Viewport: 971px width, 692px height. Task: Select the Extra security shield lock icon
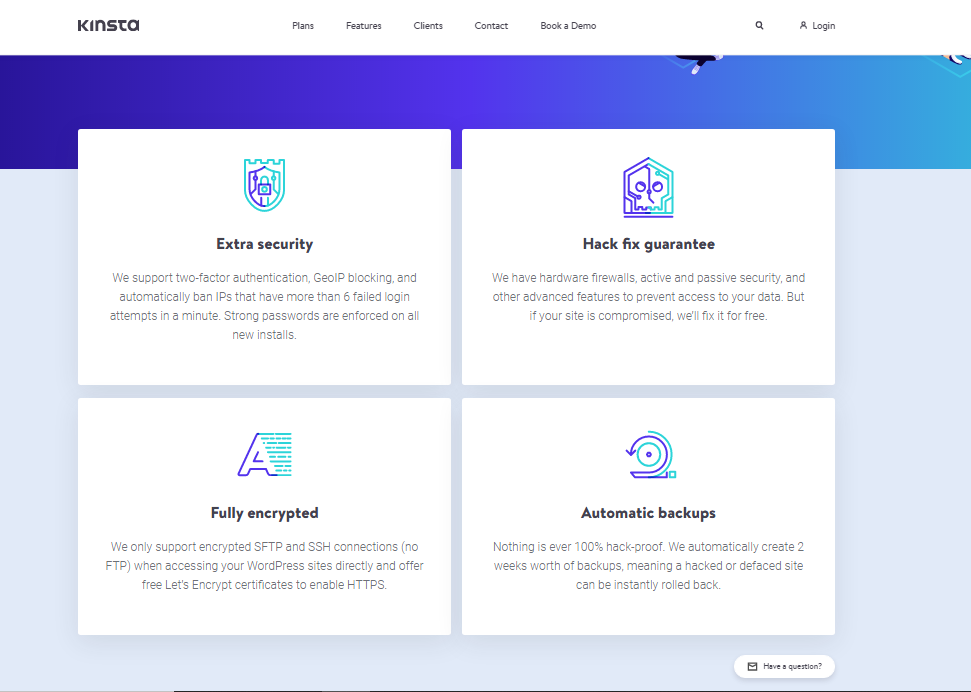[264, 185]
